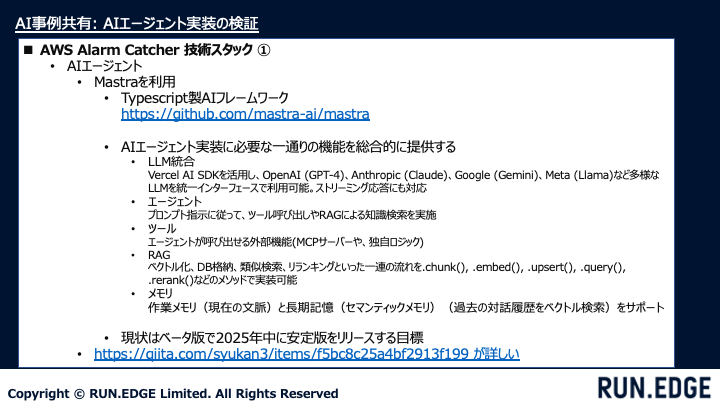This screenshot has height=405, width=720.
Task: Click slide title 'AI事例共有: AIエージェント実装の検証'
Action: pyautogui.click(x=137, y=23)
